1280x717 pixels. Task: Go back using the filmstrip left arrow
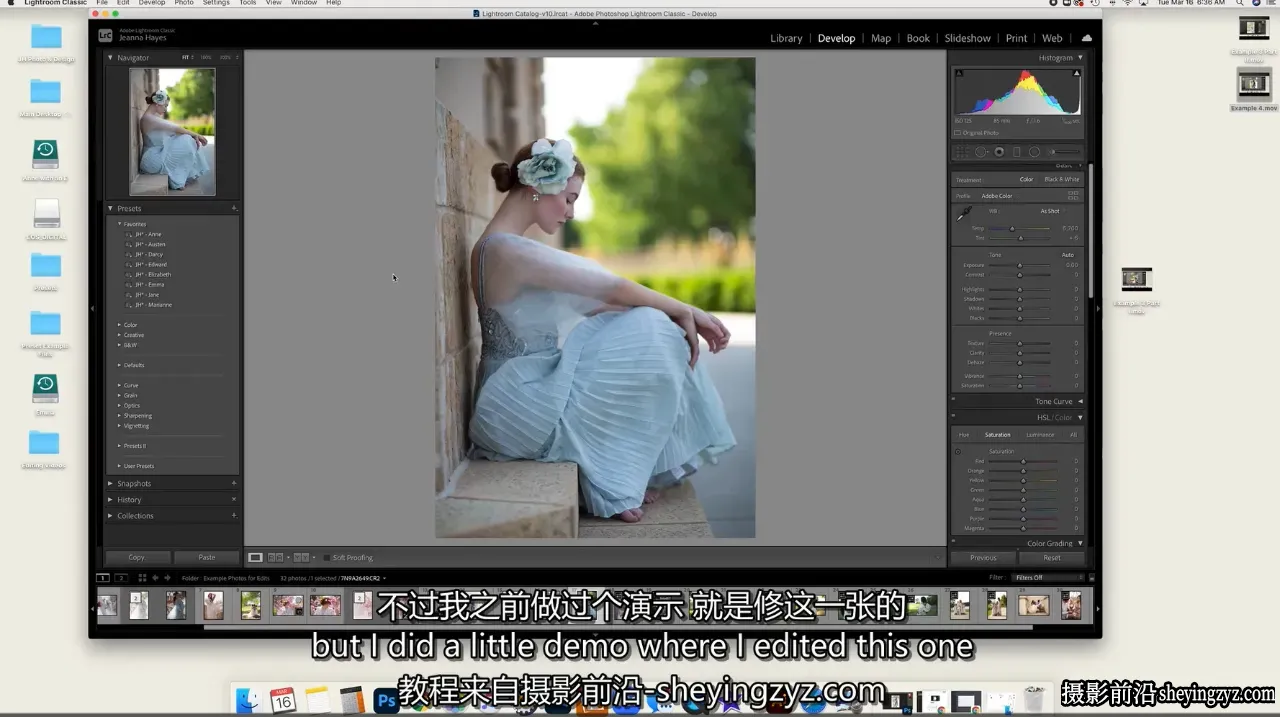(x=155, y=578)
